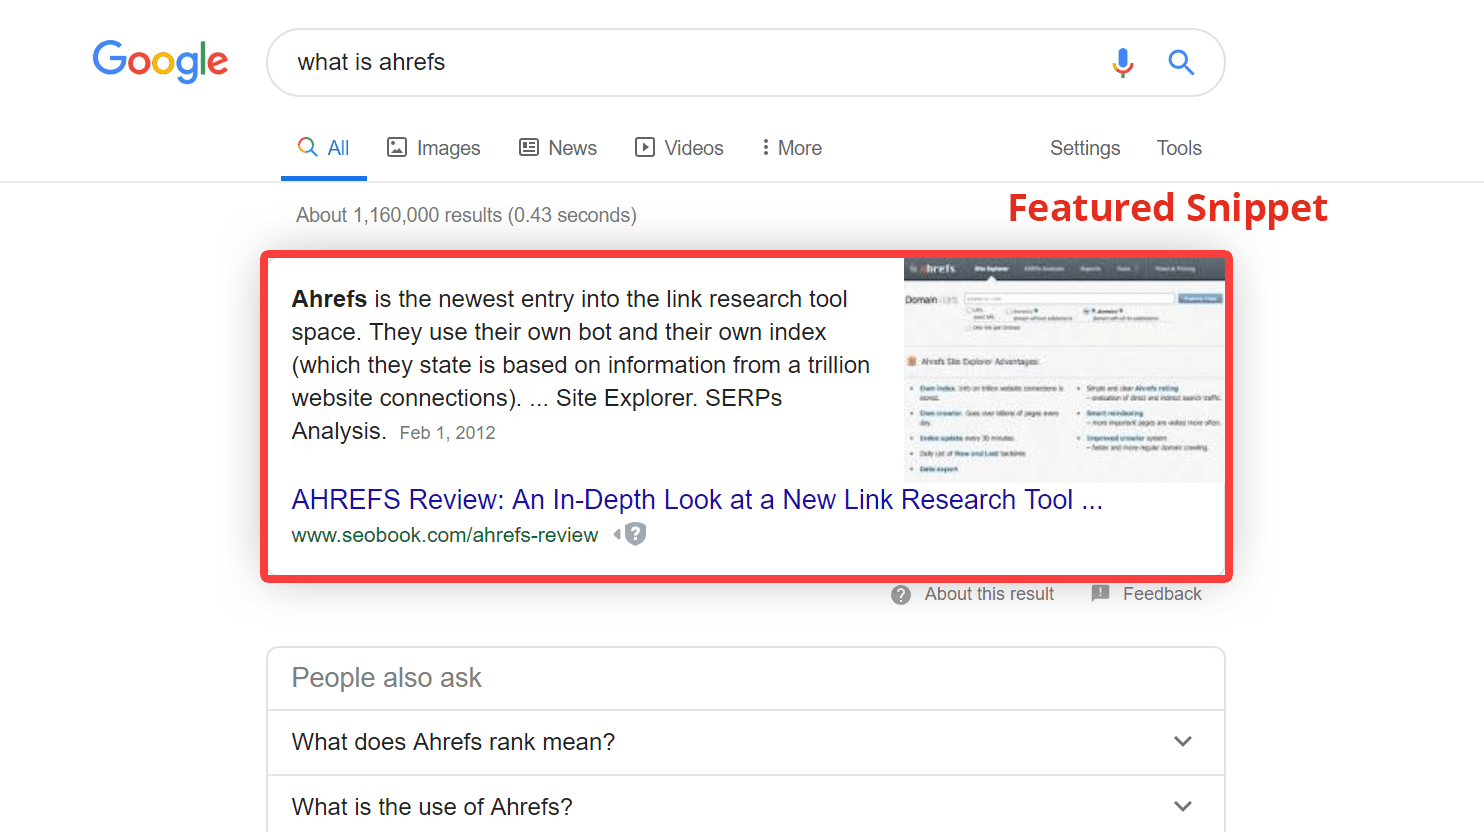Click the Feedback link
Viewport: 1484px width, 832px height.
point(1162,594)
